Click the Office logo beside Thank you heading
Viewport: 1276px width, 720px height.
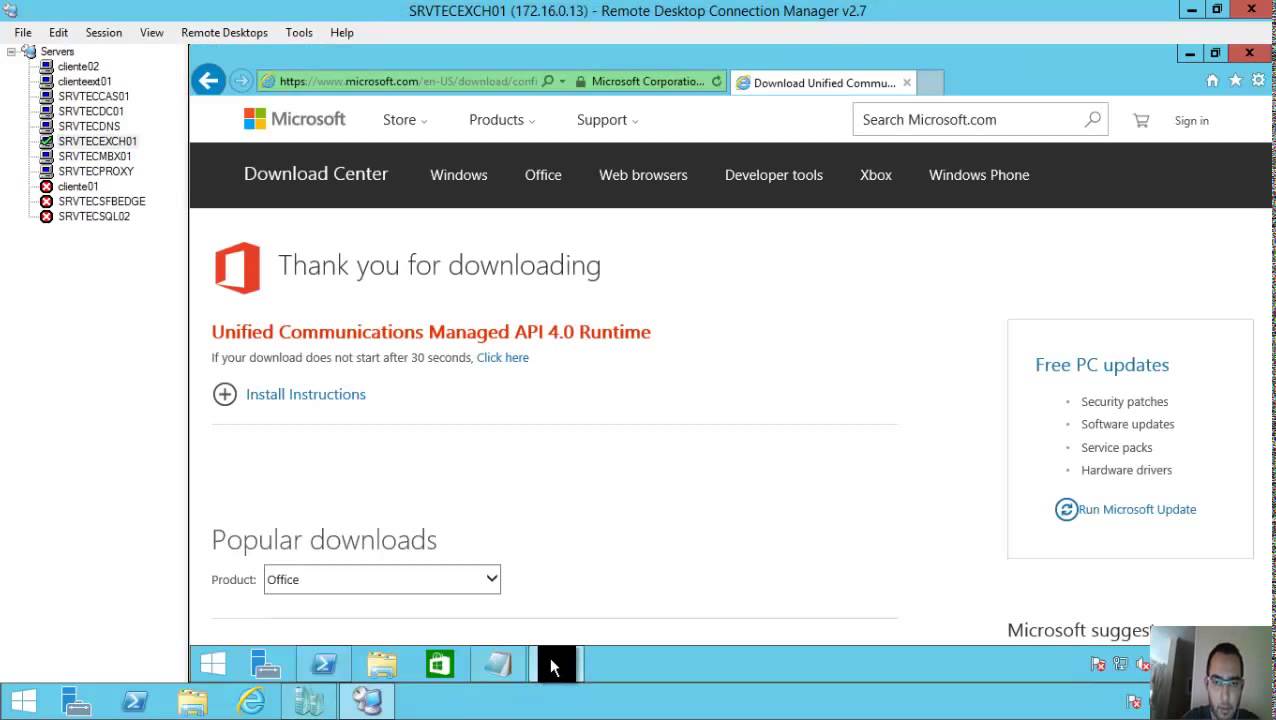(237, 267)
